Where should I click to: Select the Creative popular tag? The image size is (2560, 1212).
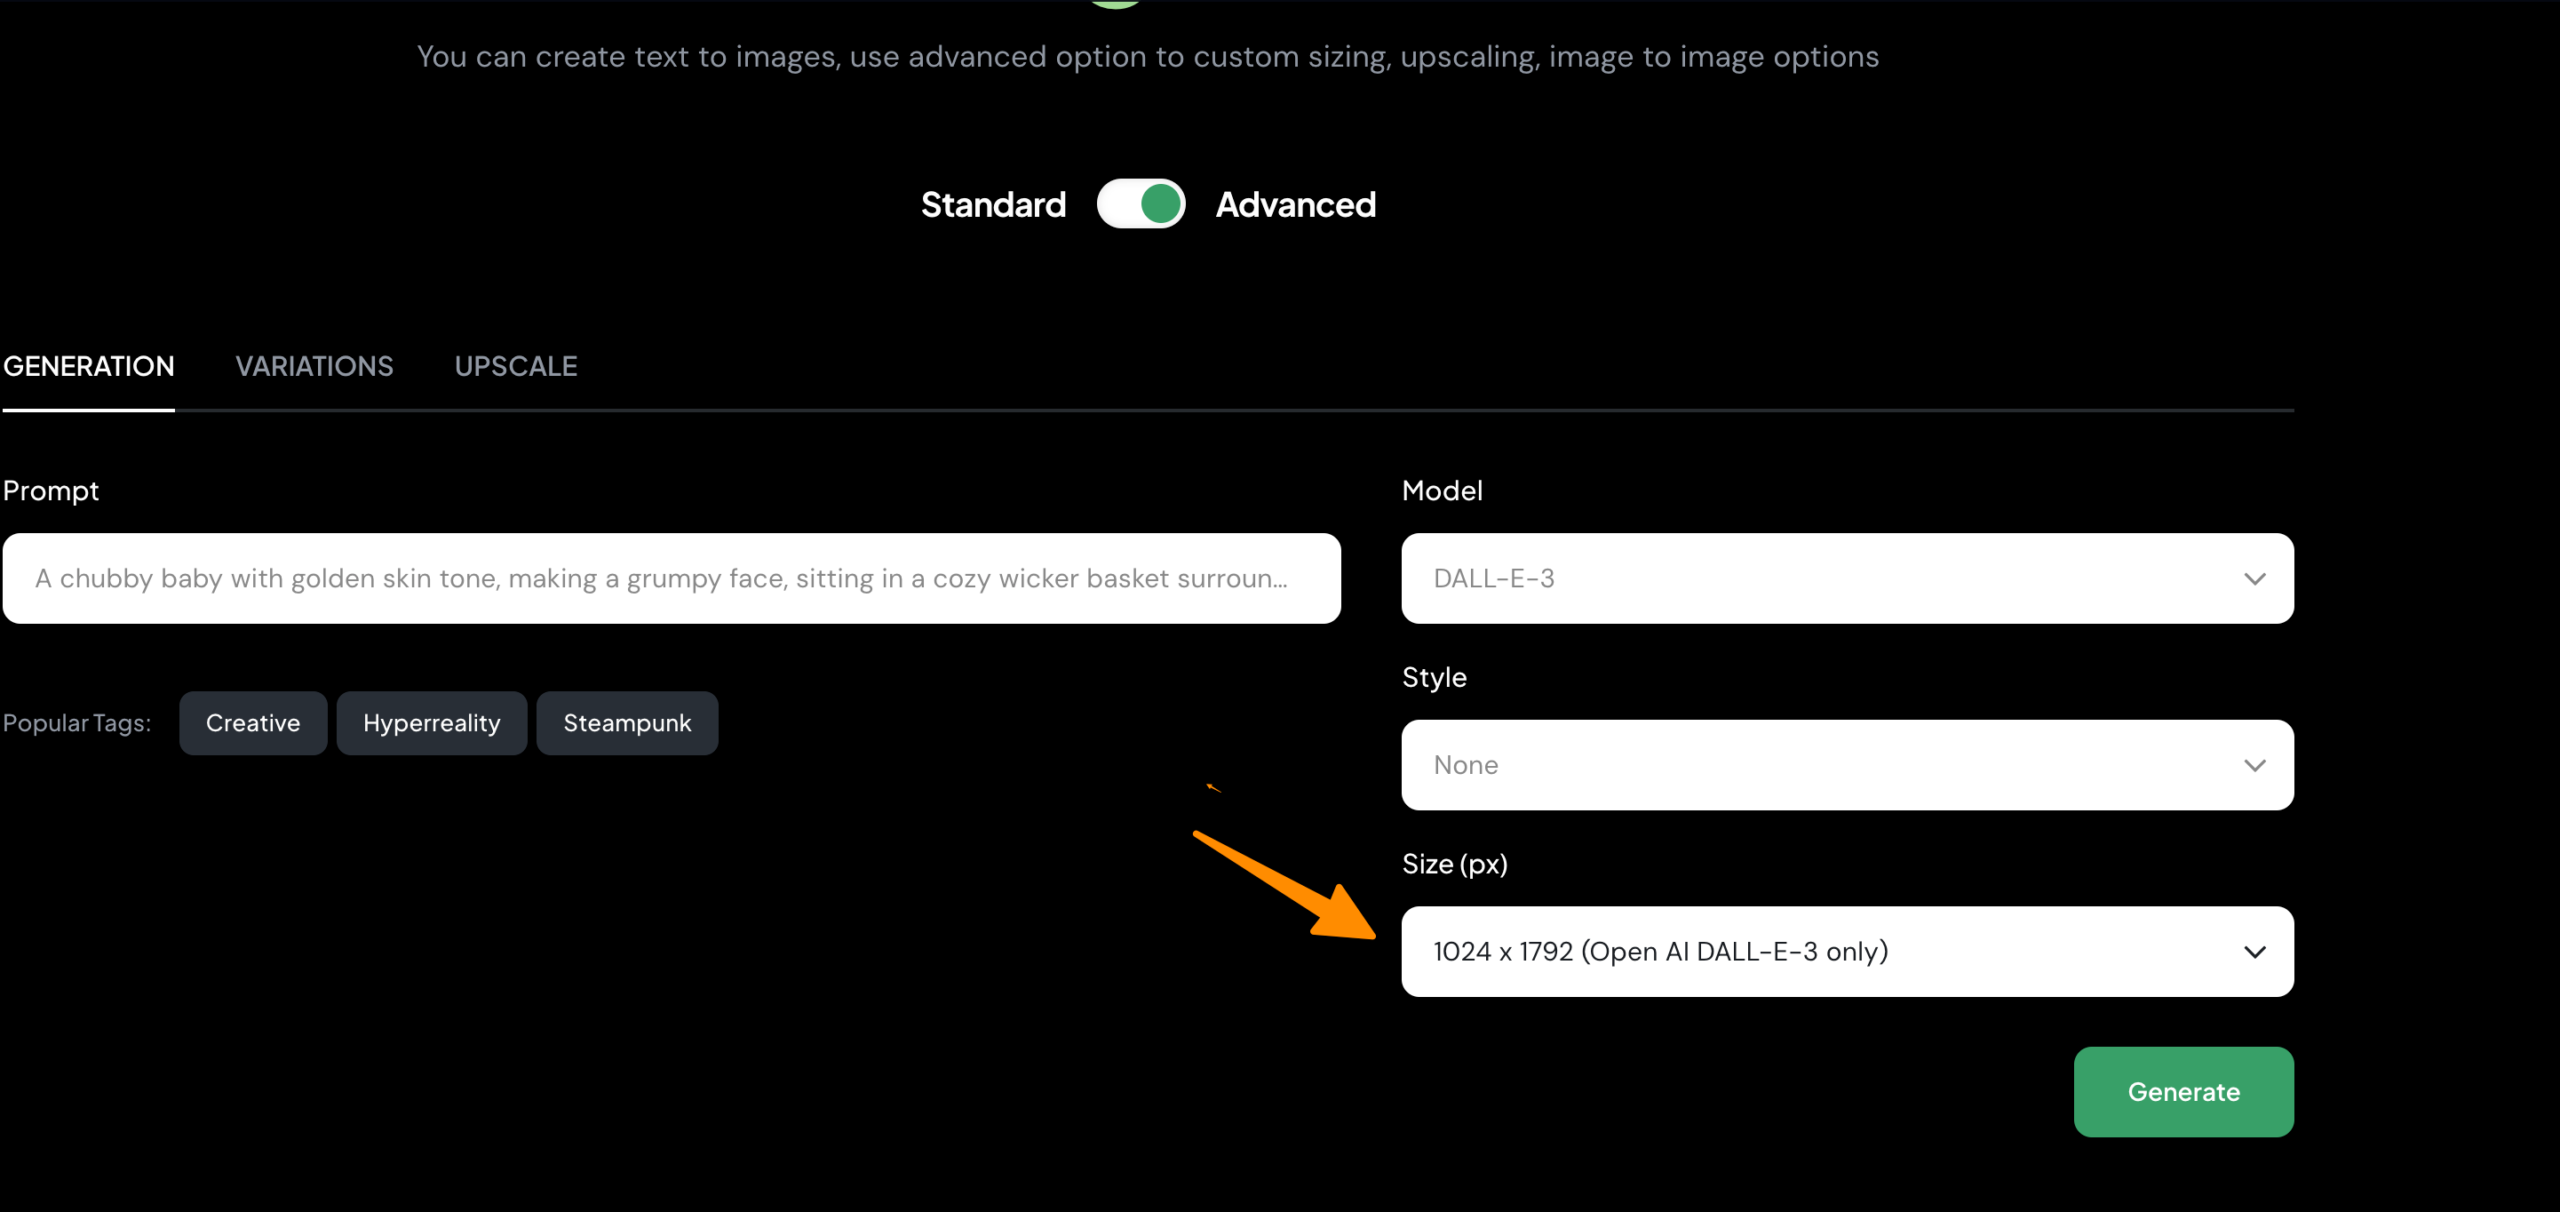[253, 723]
